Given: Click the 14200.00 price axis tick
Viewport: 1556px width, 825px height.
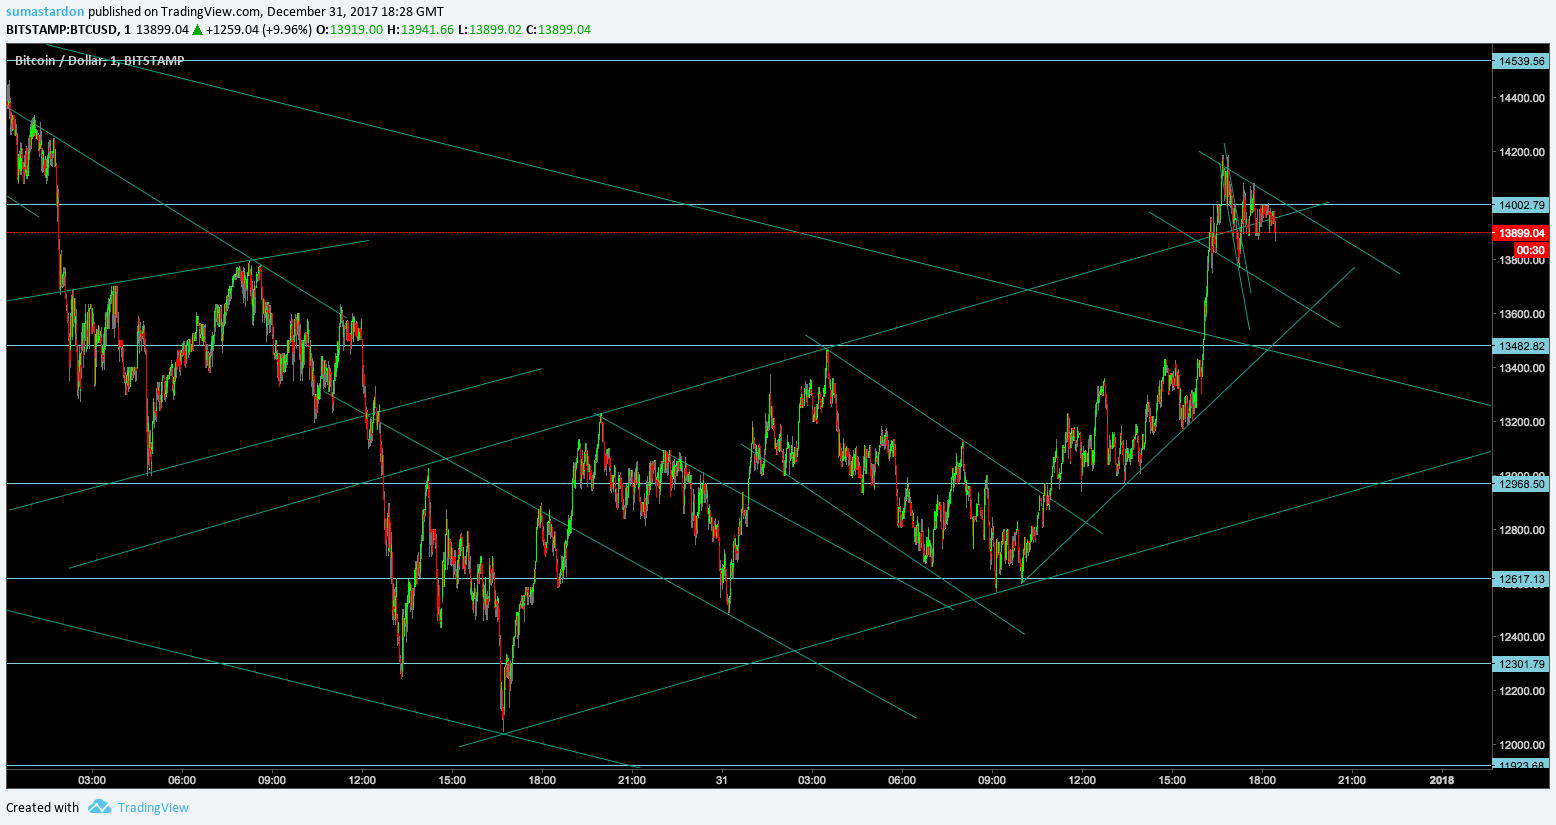Looking at the screenshot, I should pyautogui.click(x=1521, y=152).
